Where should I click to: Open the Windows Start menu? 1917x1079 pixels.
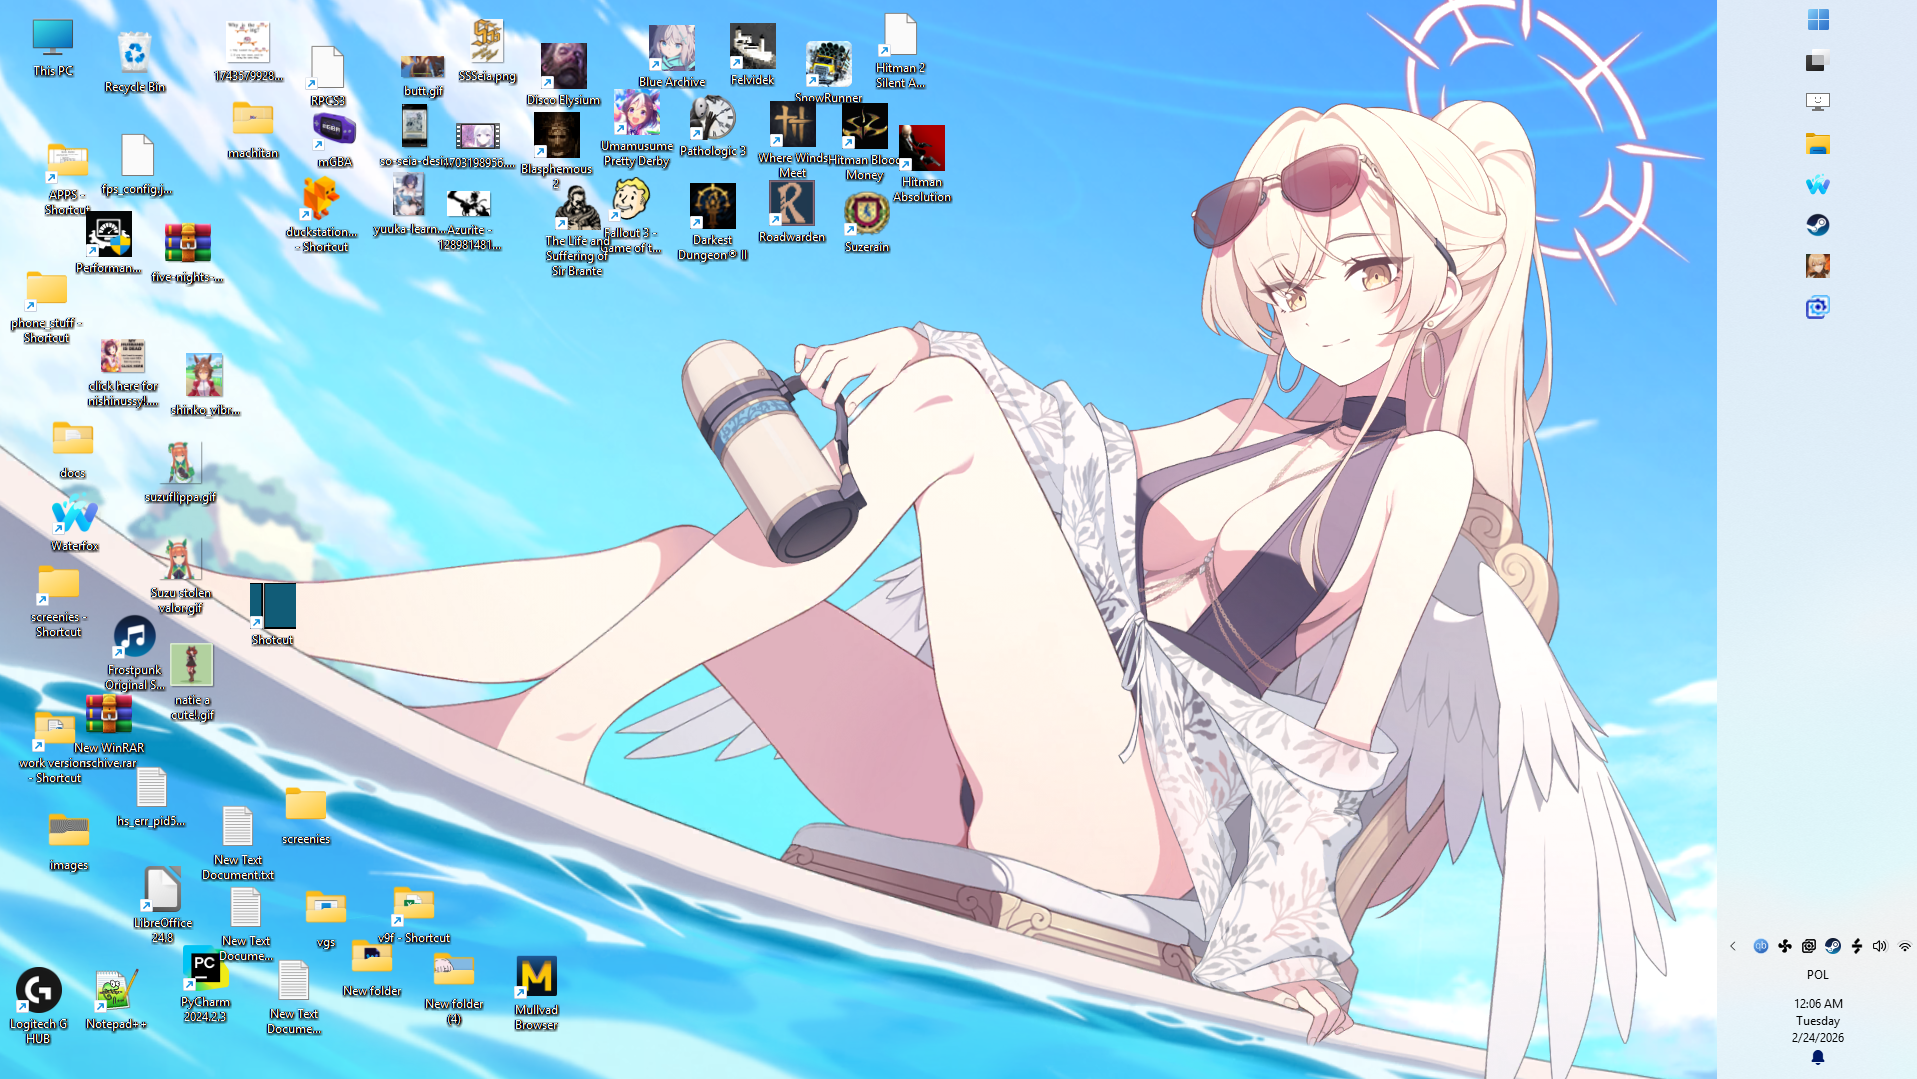[x=1817, y=20]
